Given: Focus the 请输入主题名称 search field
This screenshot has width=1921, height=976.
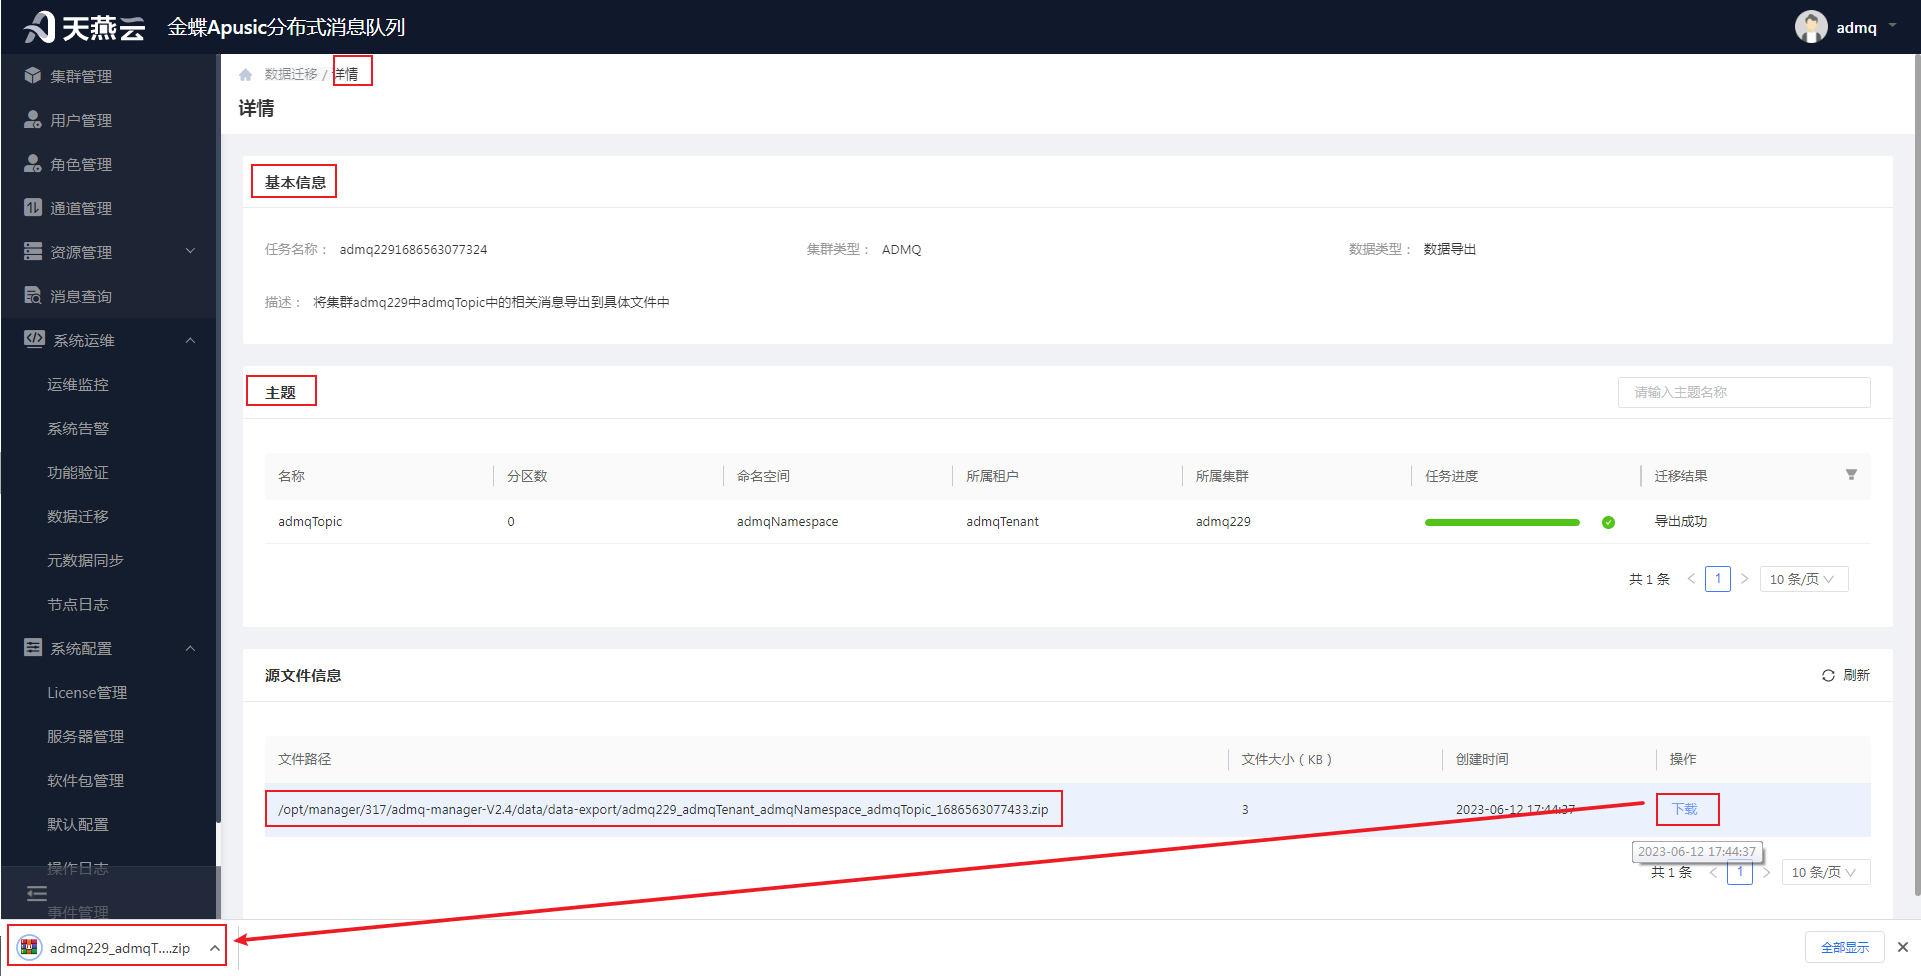Looking at the screenshot, I should coord(1744,392).
